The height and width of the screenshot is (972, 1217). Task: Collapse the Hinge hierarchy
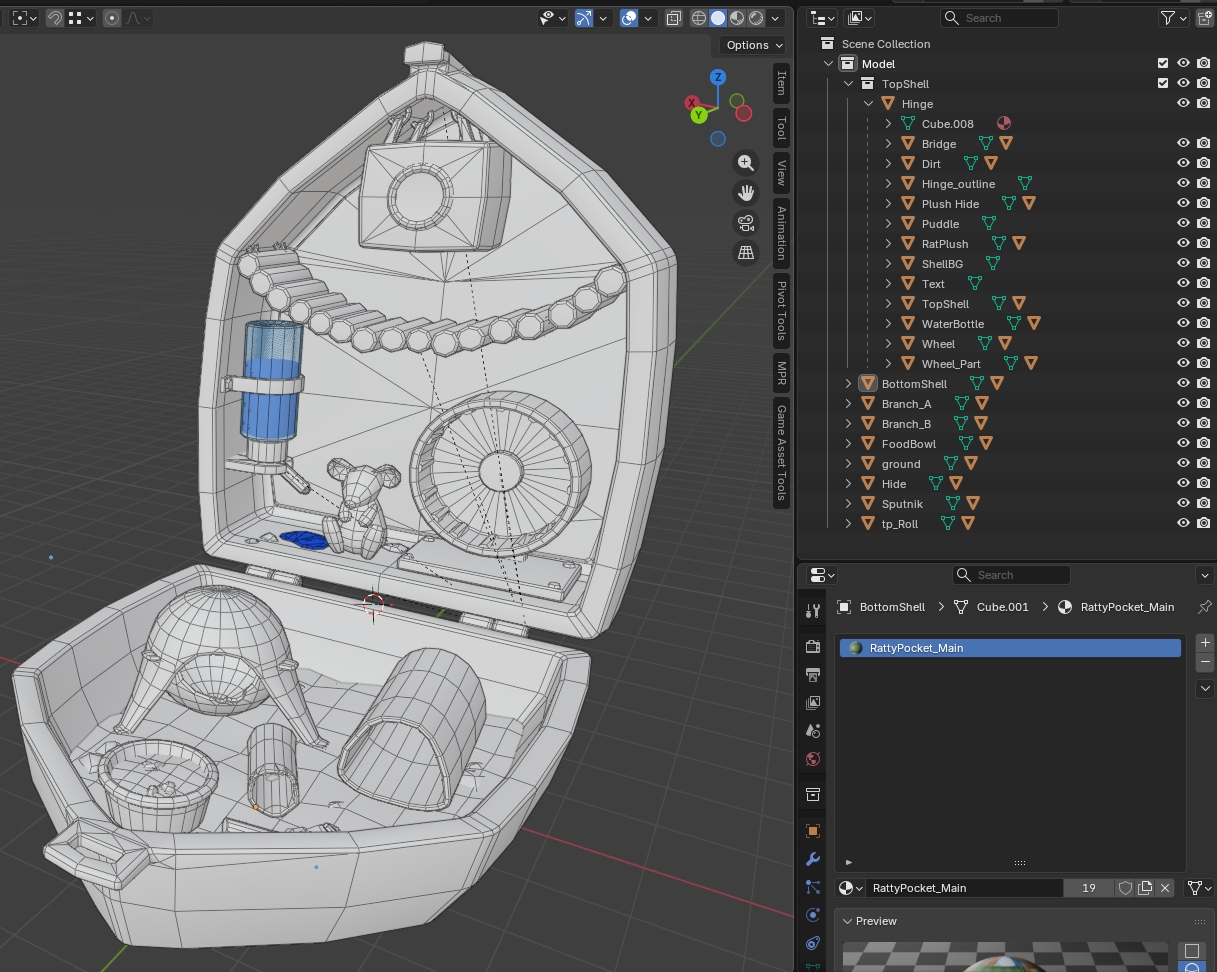click(x=868, y=103)
